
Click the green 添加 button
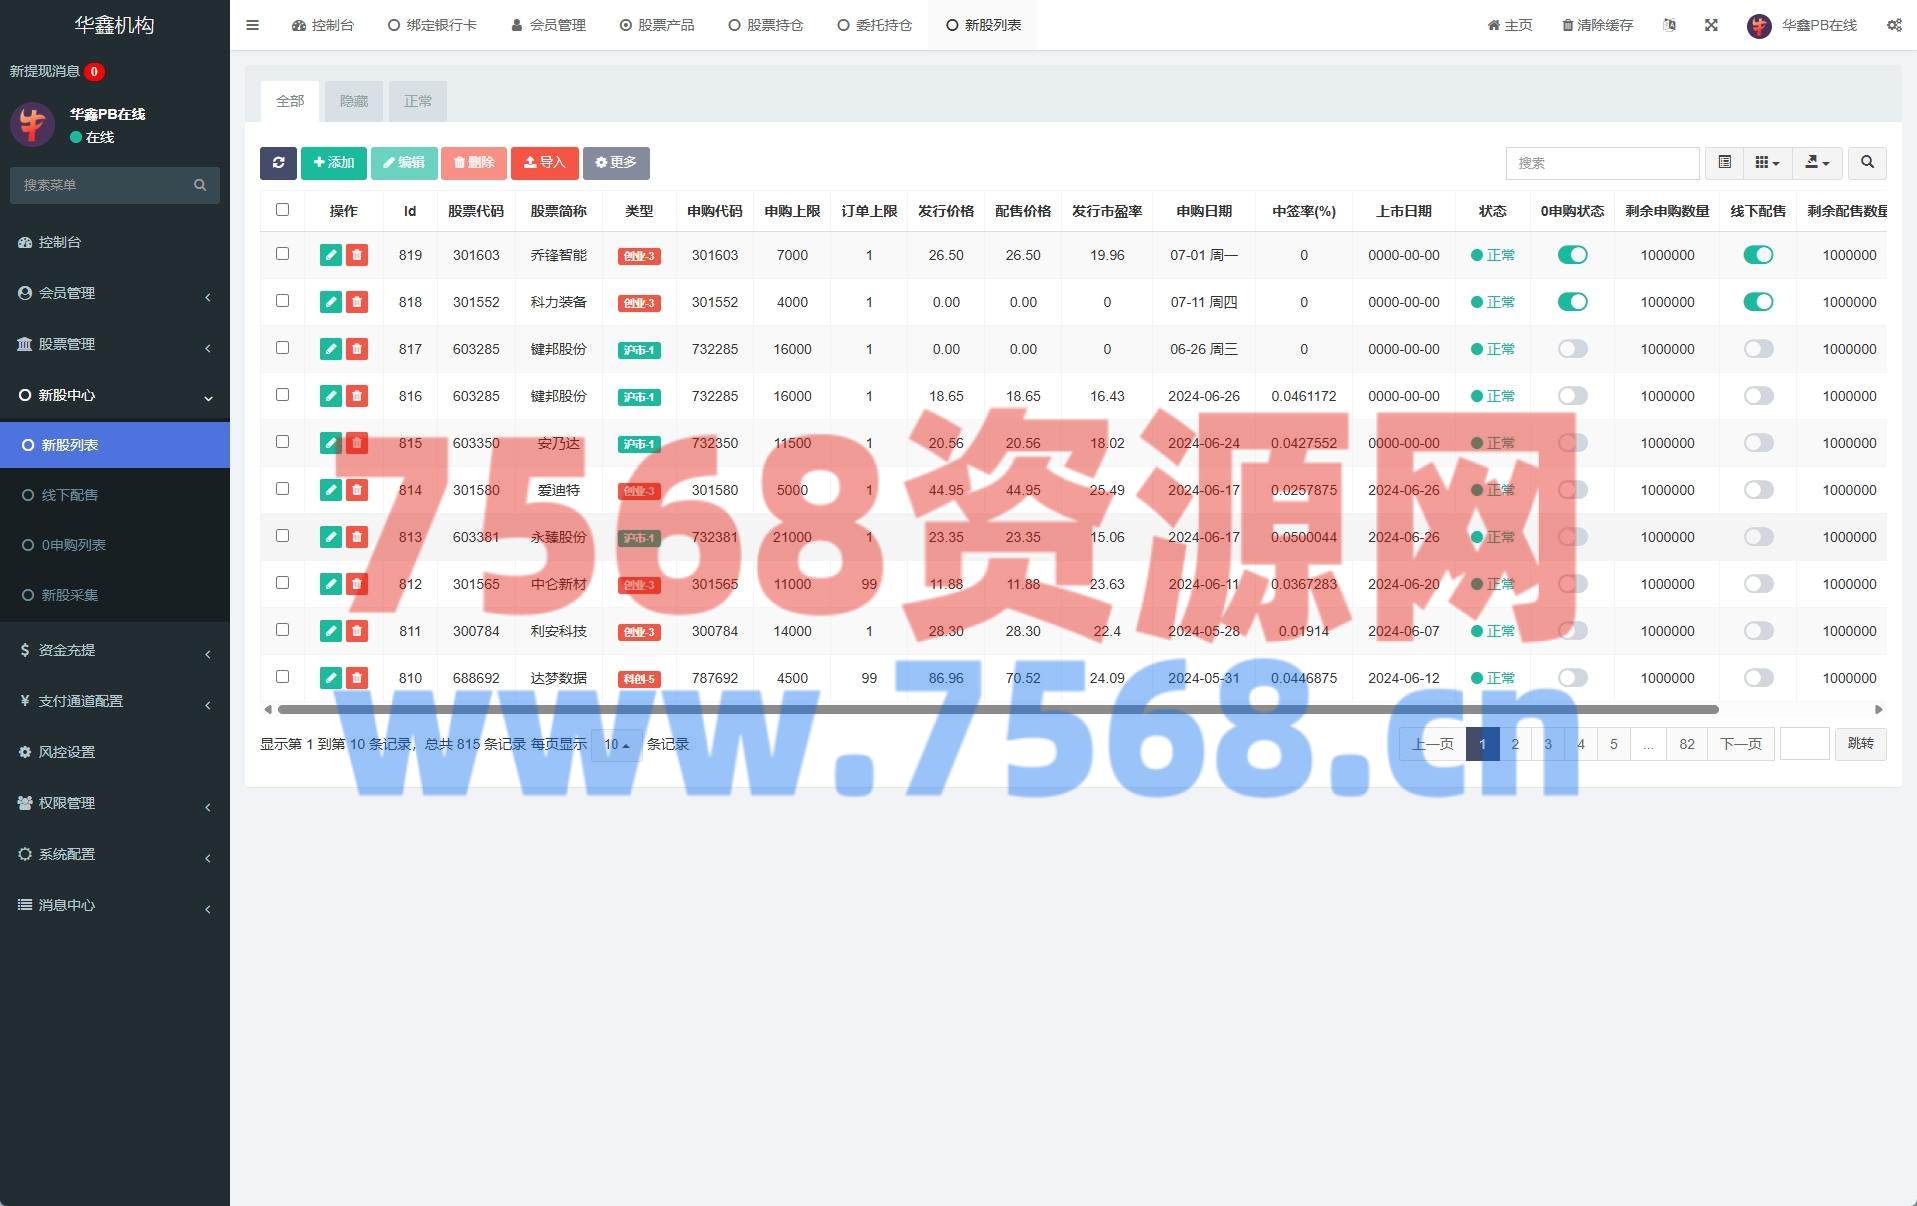[x=333, y=163]
